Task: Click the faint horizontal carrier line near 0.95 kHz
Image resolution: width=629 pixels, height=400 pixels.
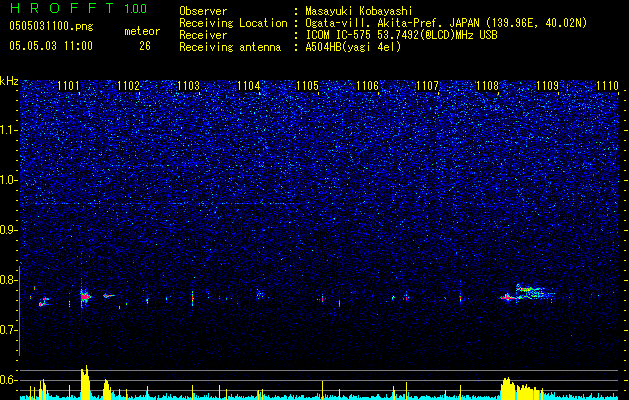Action: coord(160,204)
